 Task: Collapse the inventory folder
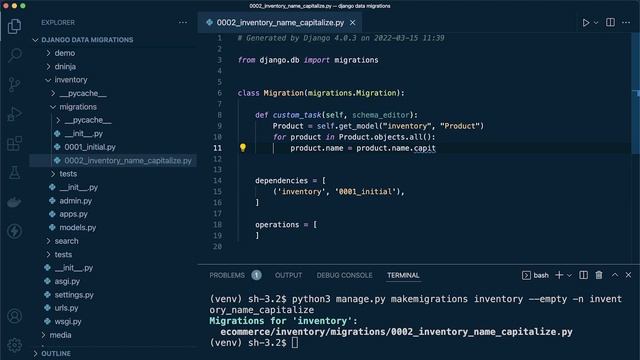(x=71, y=80)
